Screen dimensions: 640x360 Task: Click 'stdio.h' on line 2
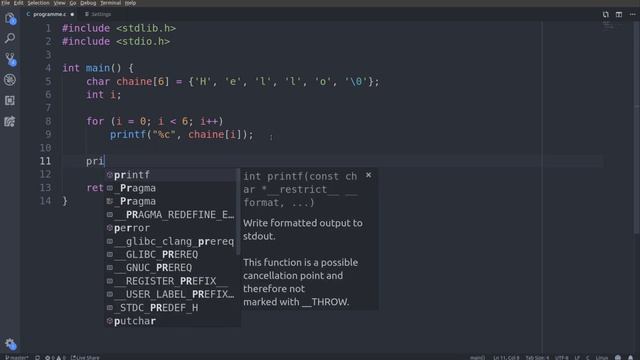click(143, 42)
